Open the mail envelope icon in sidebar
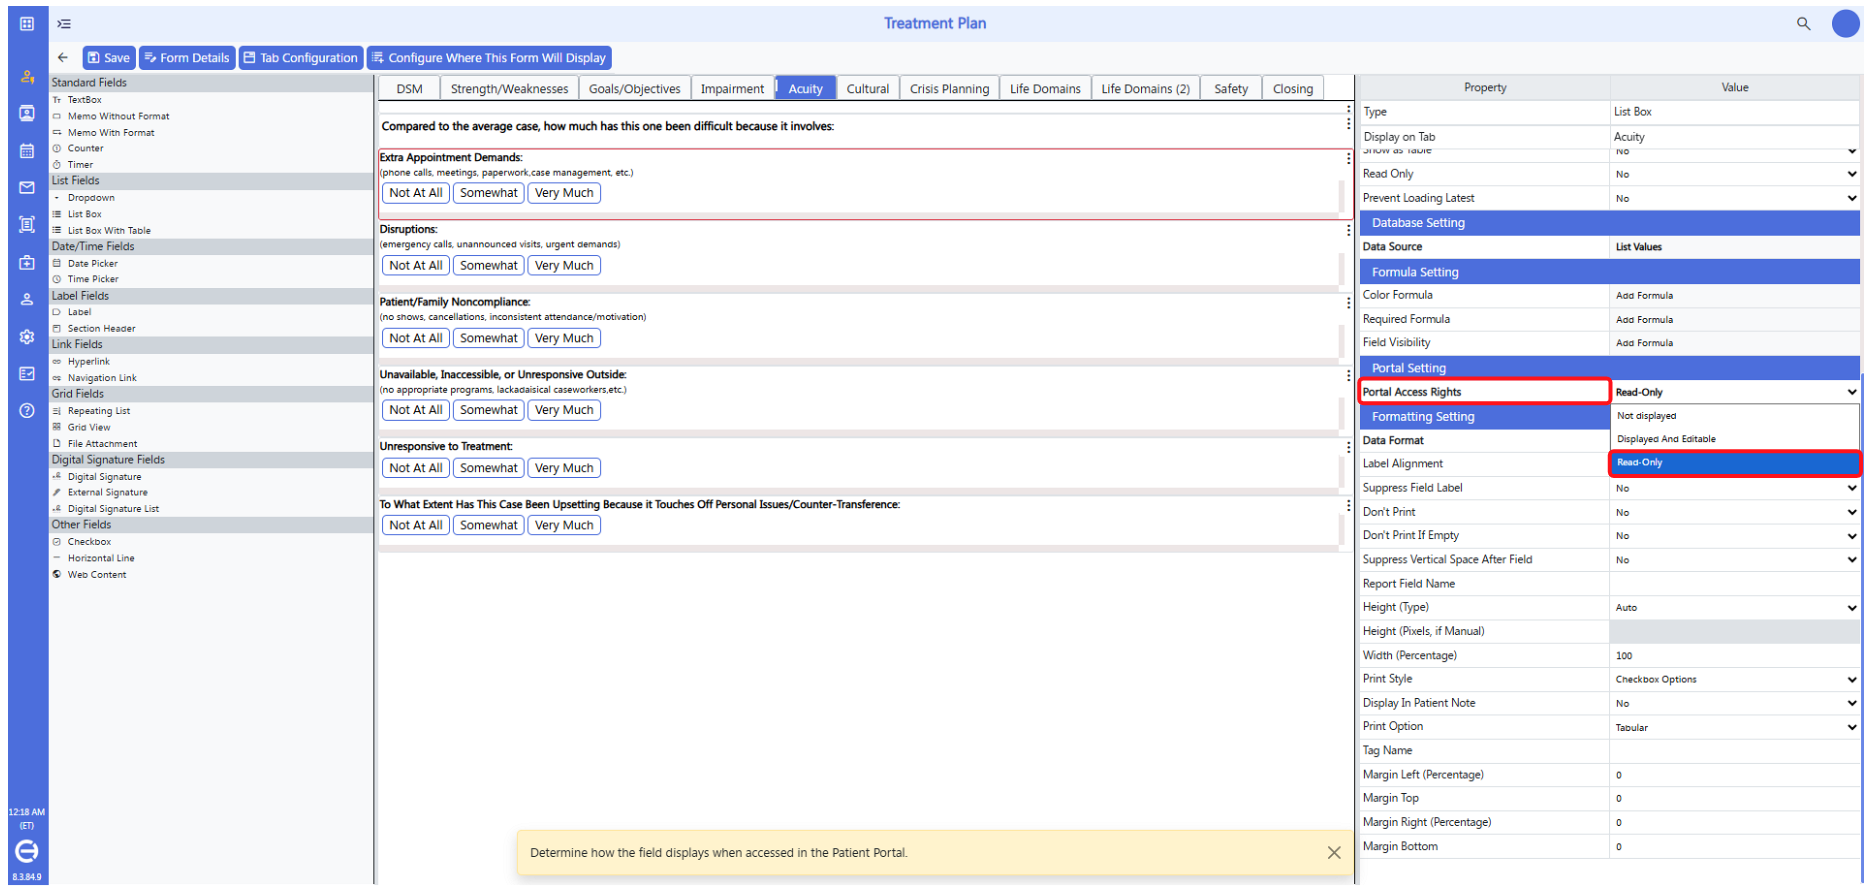 click(27, 188)
